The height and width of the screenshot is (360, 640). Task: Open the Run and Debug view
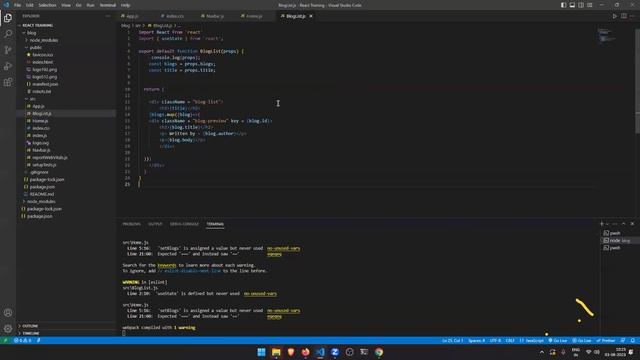click(8, 66)
